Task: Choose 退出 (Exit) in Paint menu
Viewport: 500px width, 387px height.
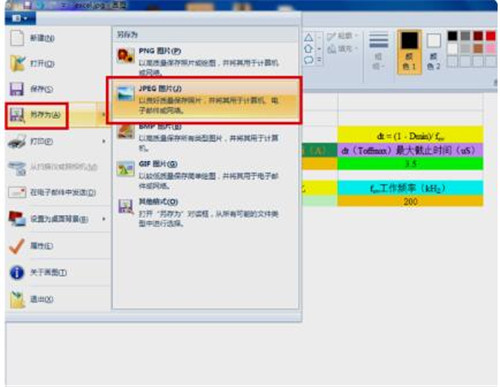Action: click(x=57, y=299)
